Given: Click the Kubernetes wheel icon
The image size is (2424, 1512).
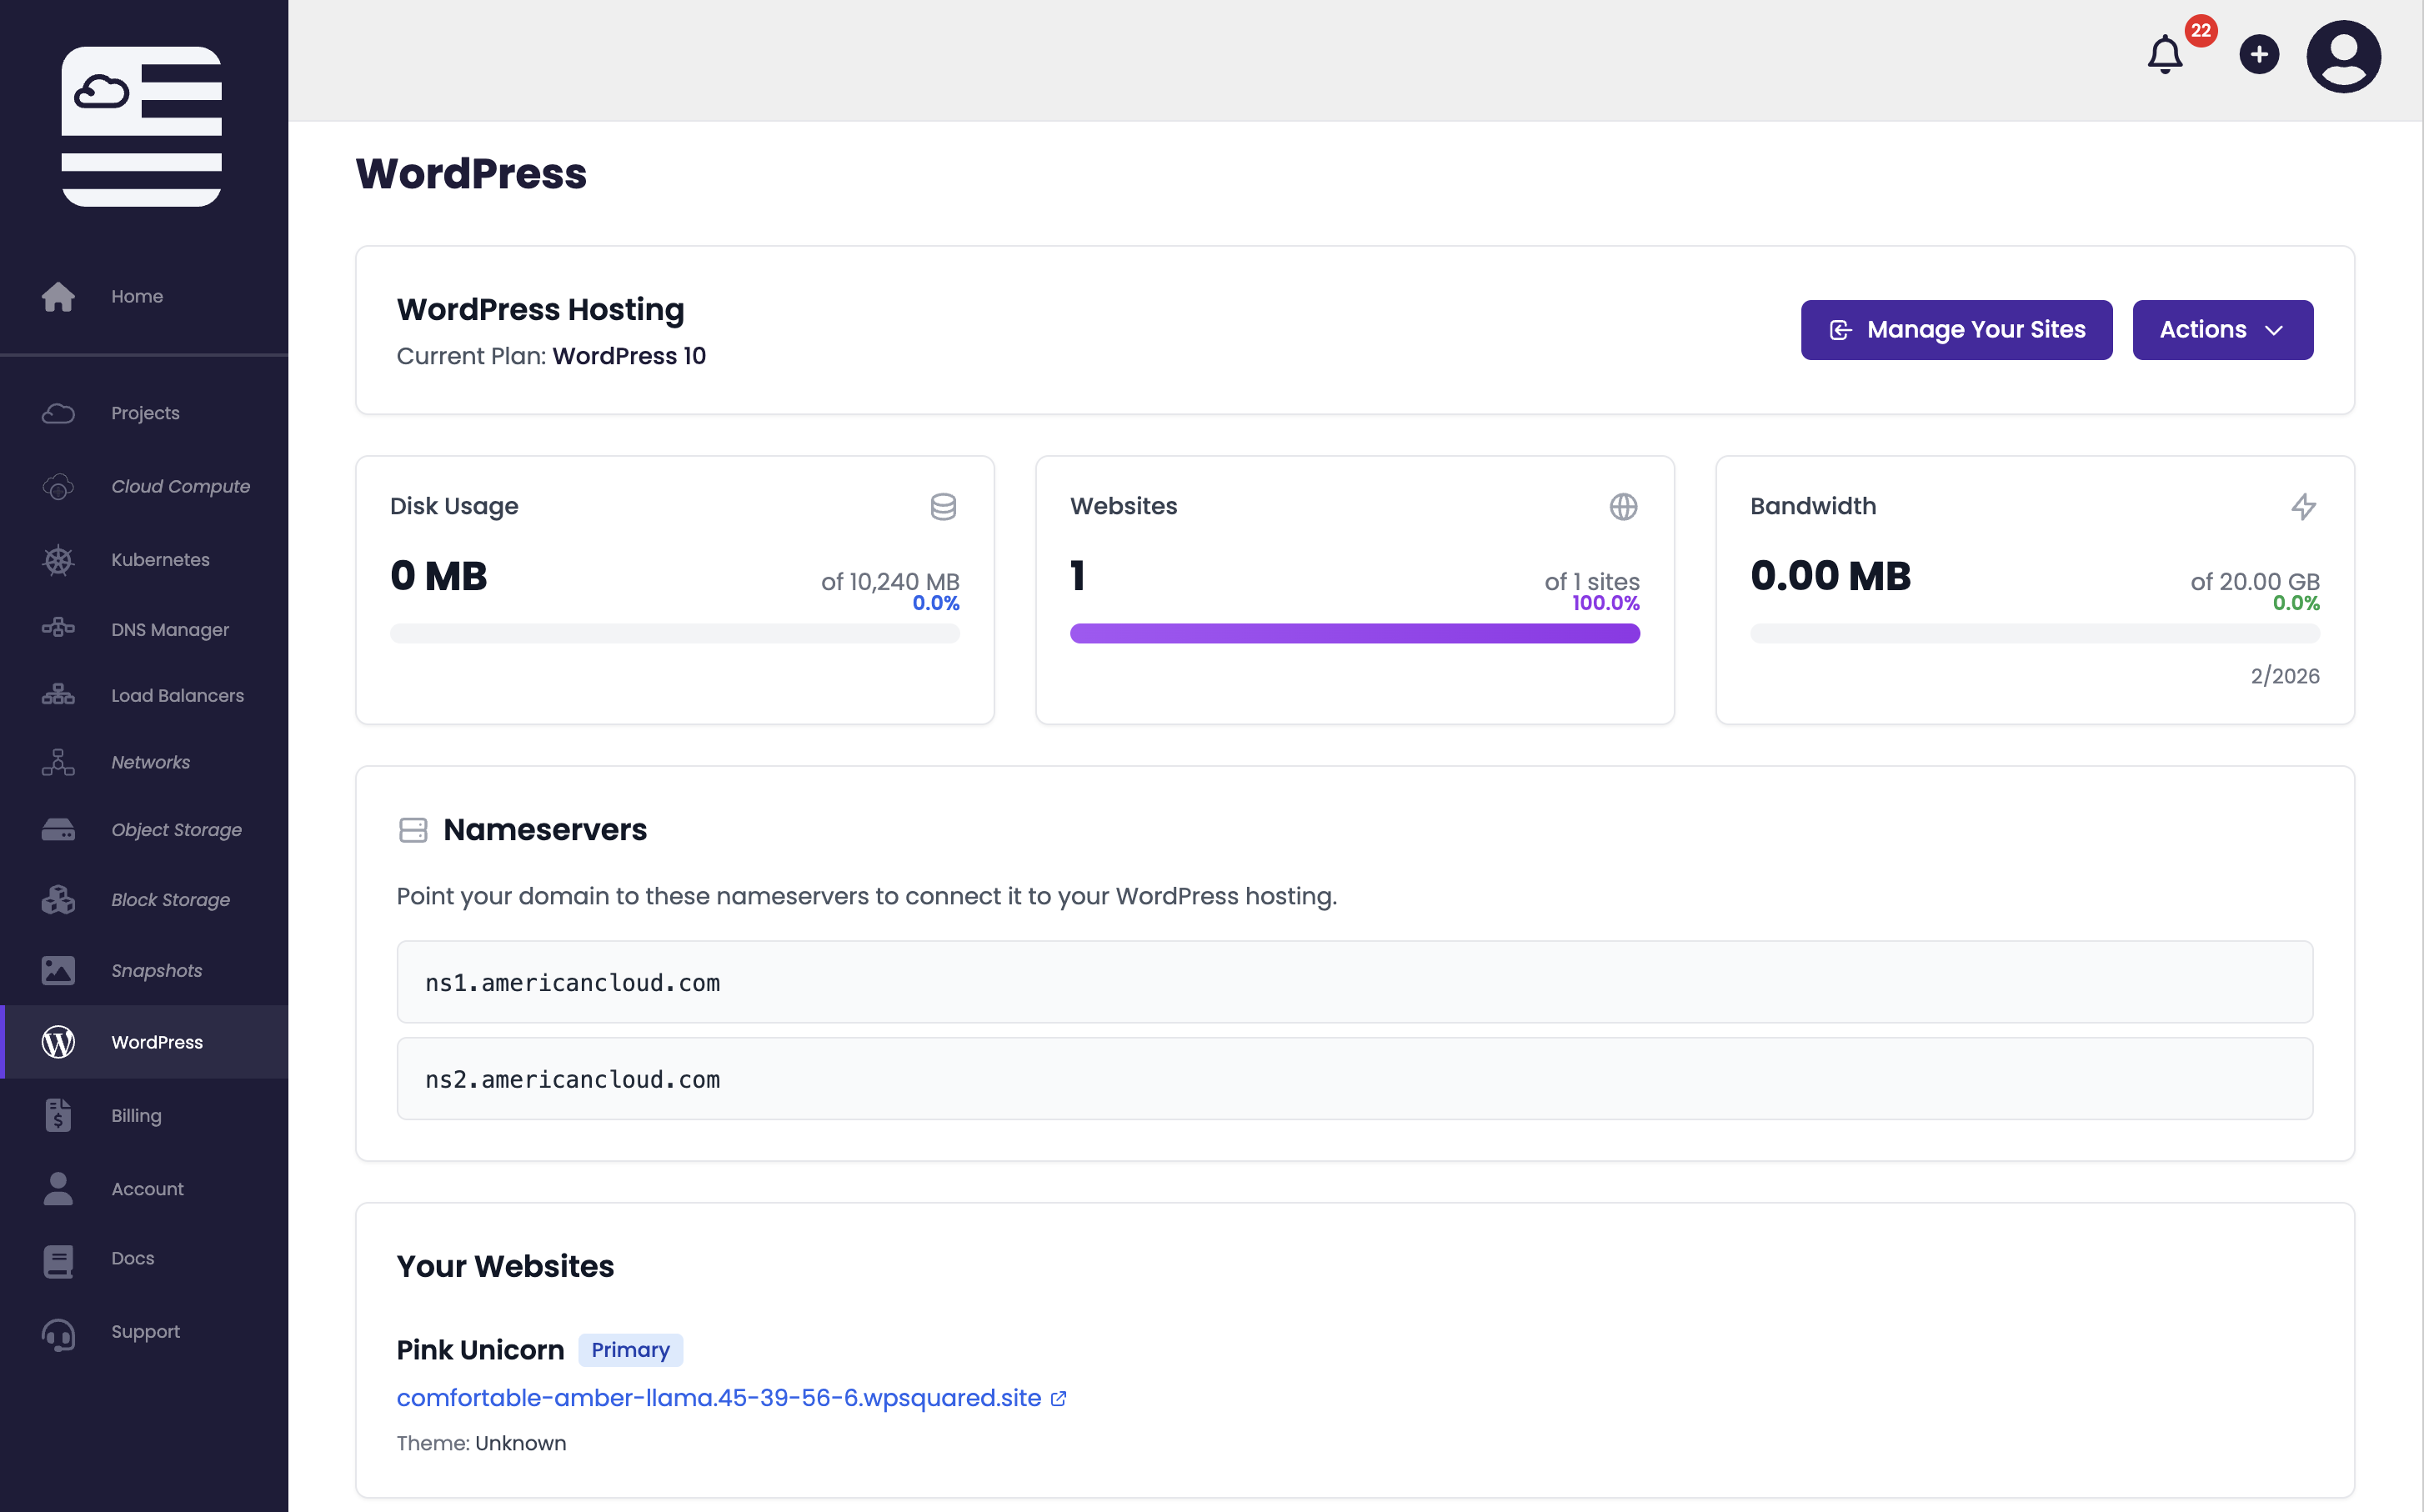Looking at the screenshot, I should click(58, 560).
